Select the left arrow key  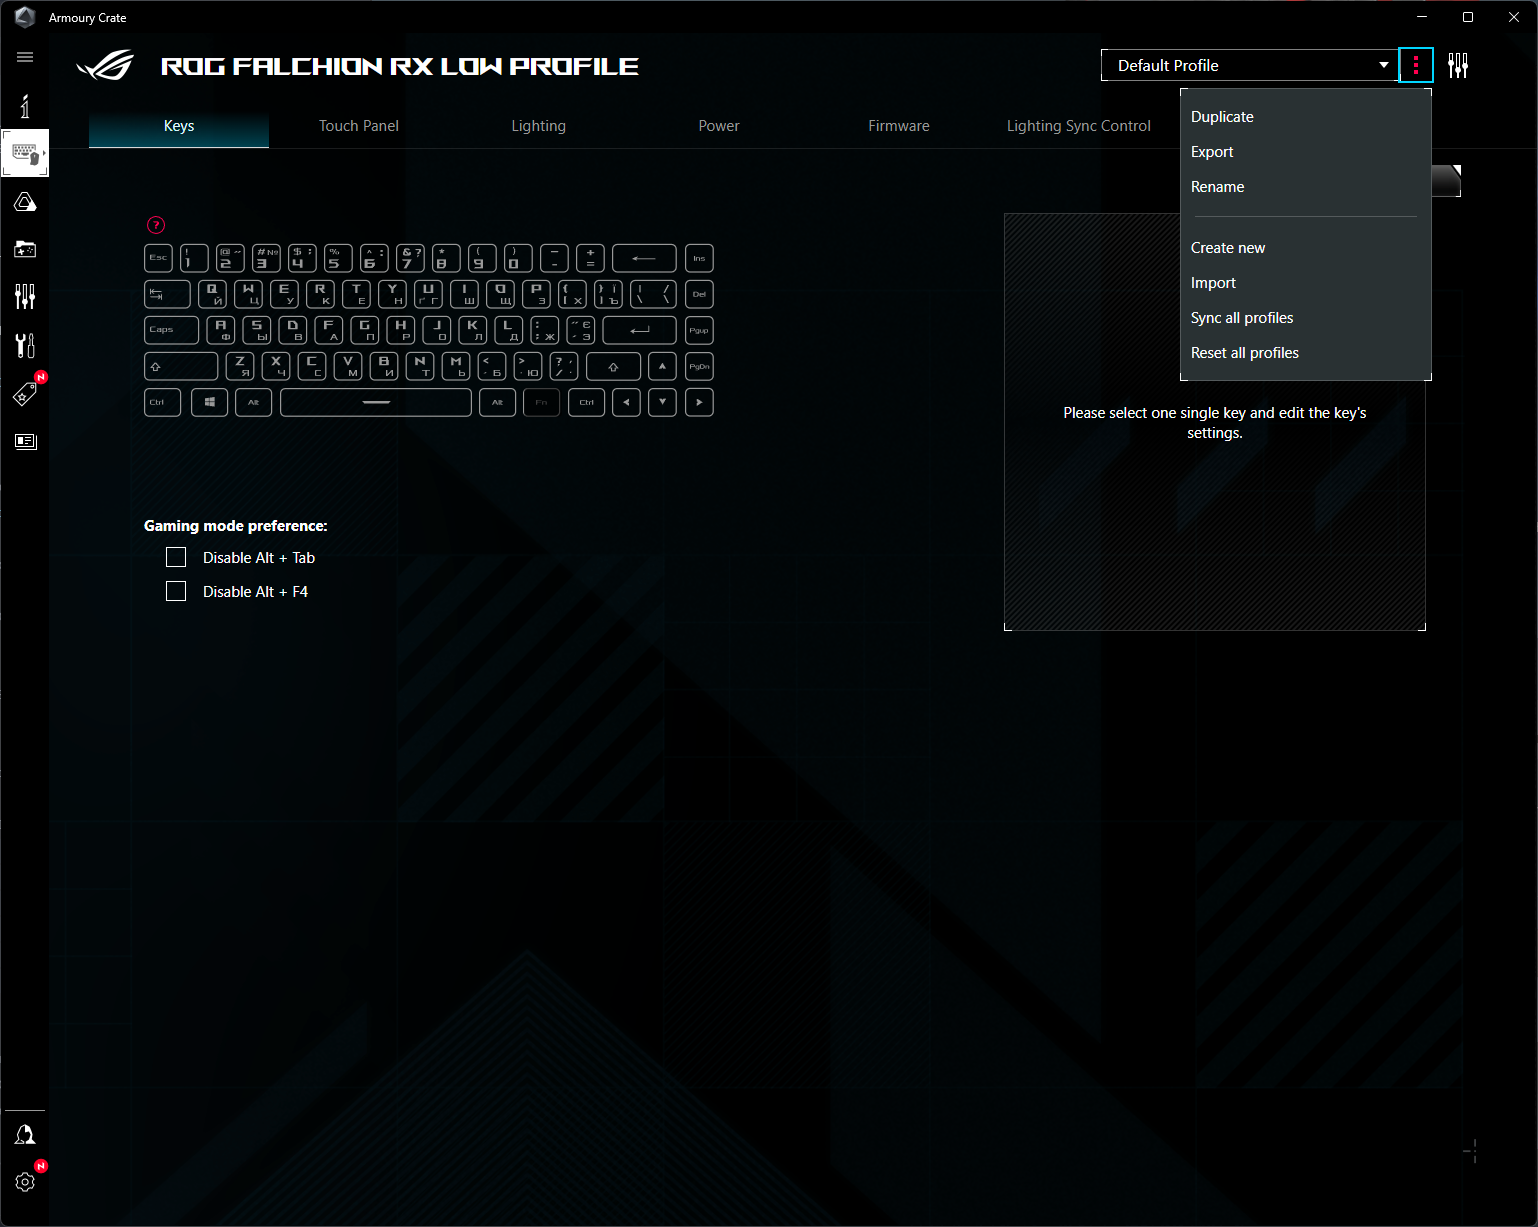(x=626, y=402)
